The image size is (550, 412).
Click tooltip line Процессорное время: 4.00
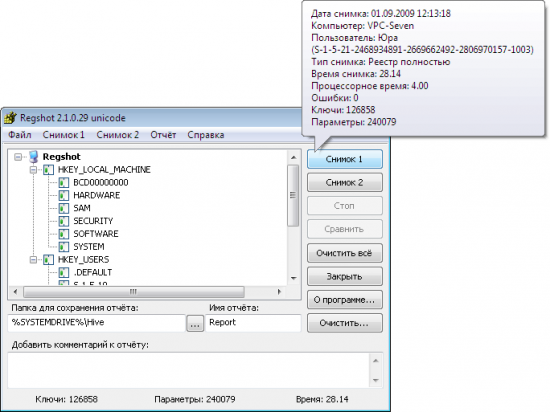click(x=370, y=86)
